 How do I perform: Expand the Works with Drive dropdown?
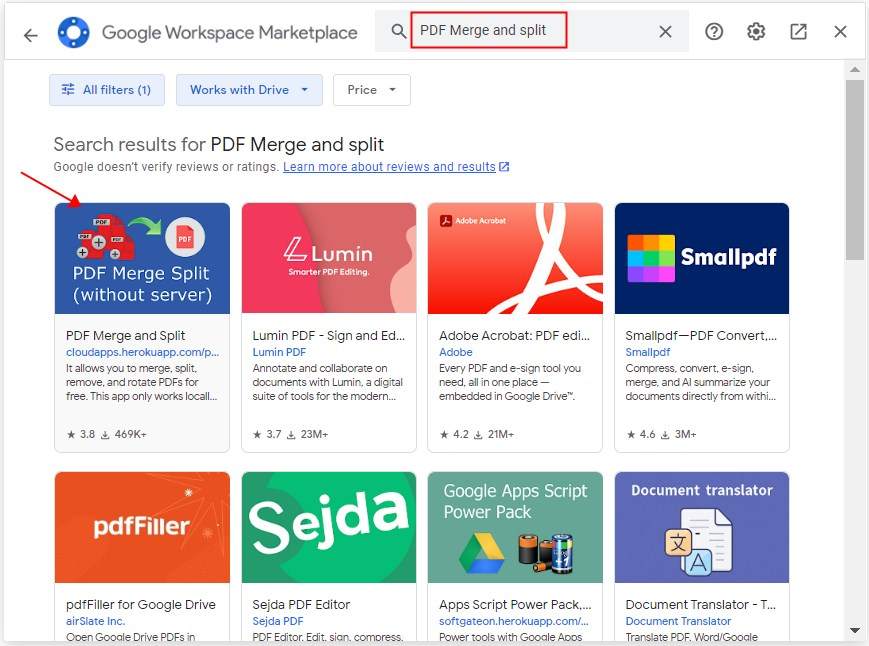(248, 90)
